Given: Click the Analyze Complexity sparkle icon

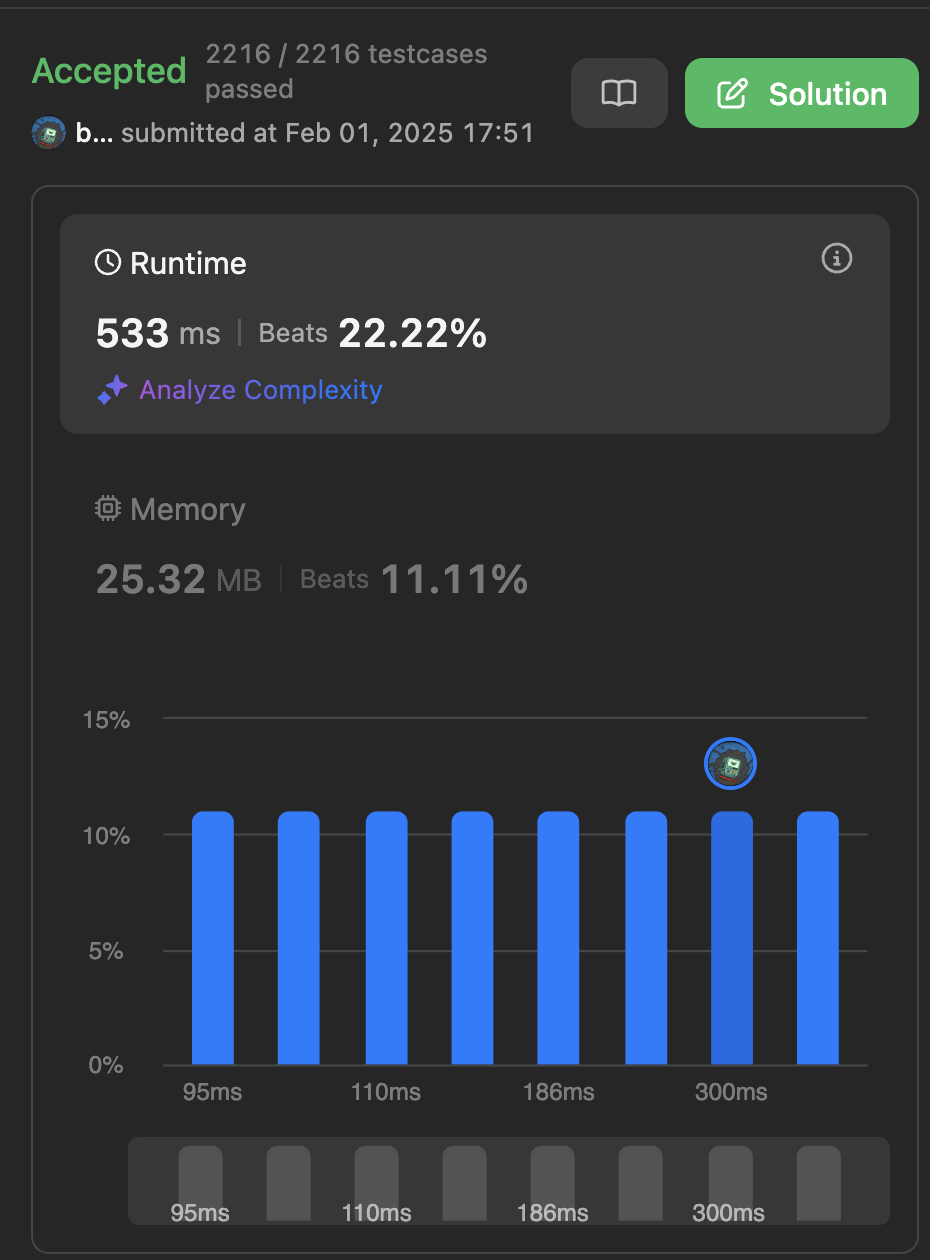Looking at the screenshot, I should [112, 390].
